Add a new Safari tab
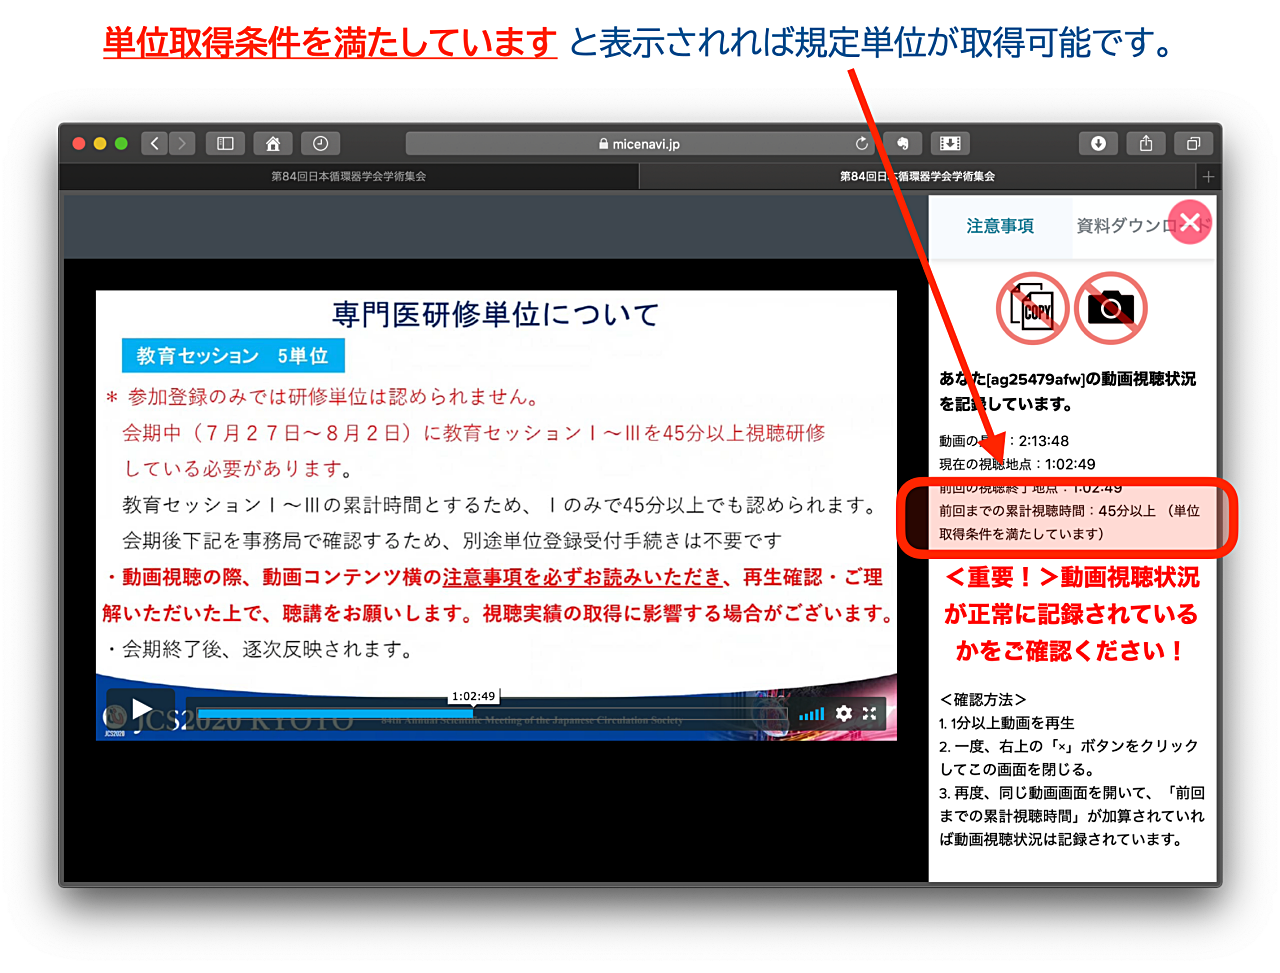The width and height of the screenshot is (1280, 973). click(x=1208, y=176)
